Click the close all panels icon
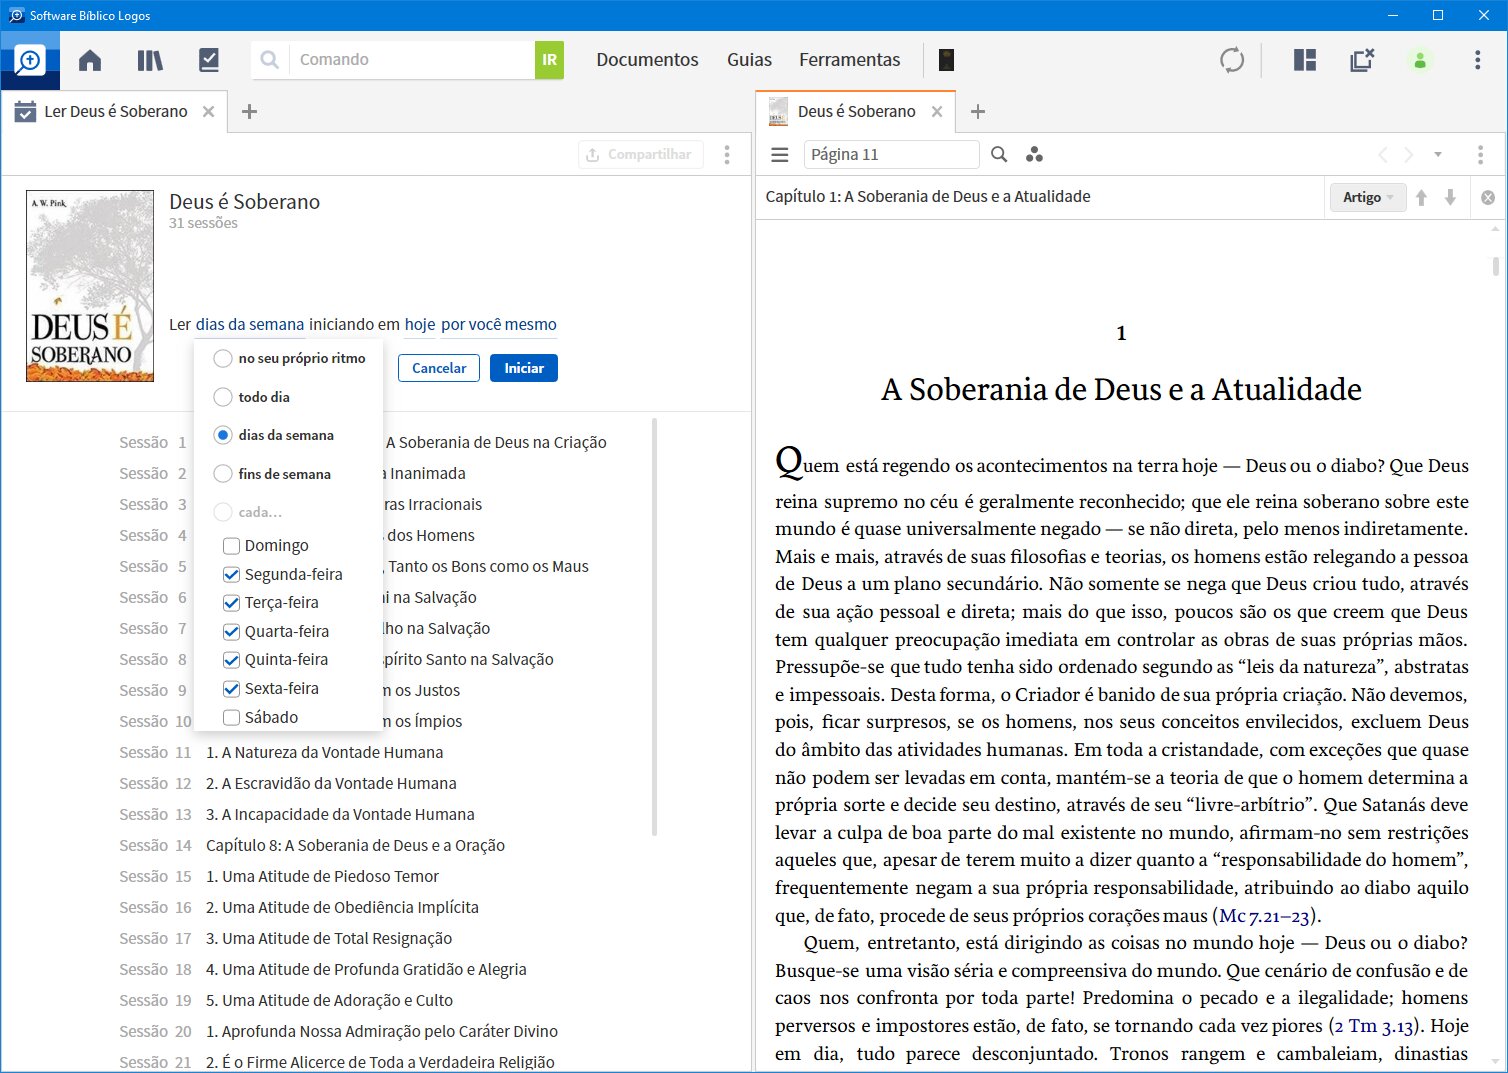The height and width of the screenshot is (1073, 1508). point(1362,60)
